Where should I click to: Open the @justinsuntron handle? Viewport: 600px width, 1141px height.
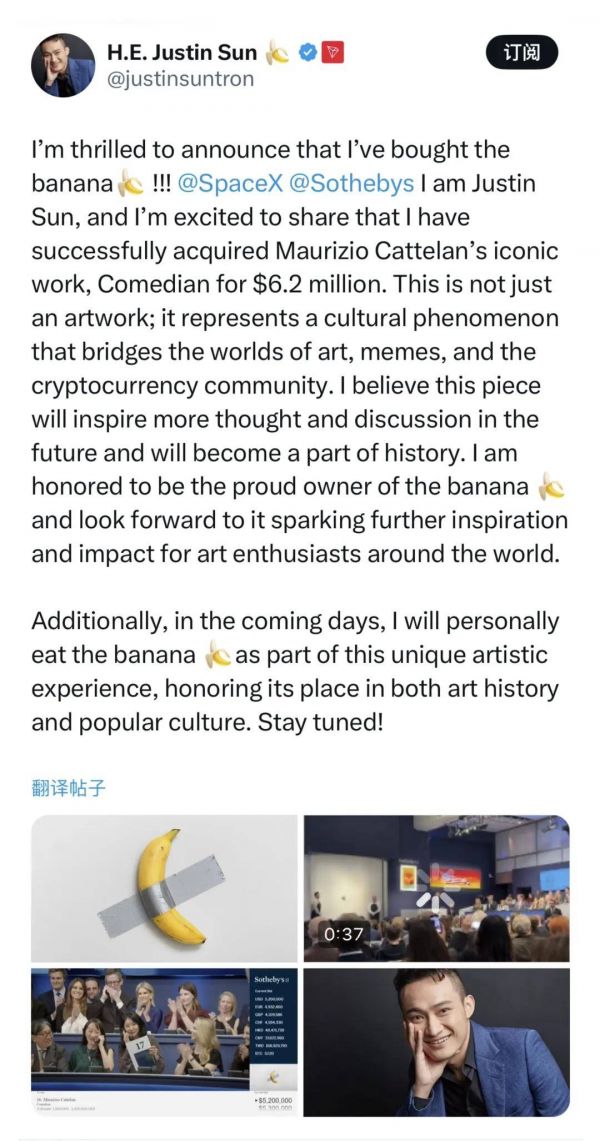[180, 79]
